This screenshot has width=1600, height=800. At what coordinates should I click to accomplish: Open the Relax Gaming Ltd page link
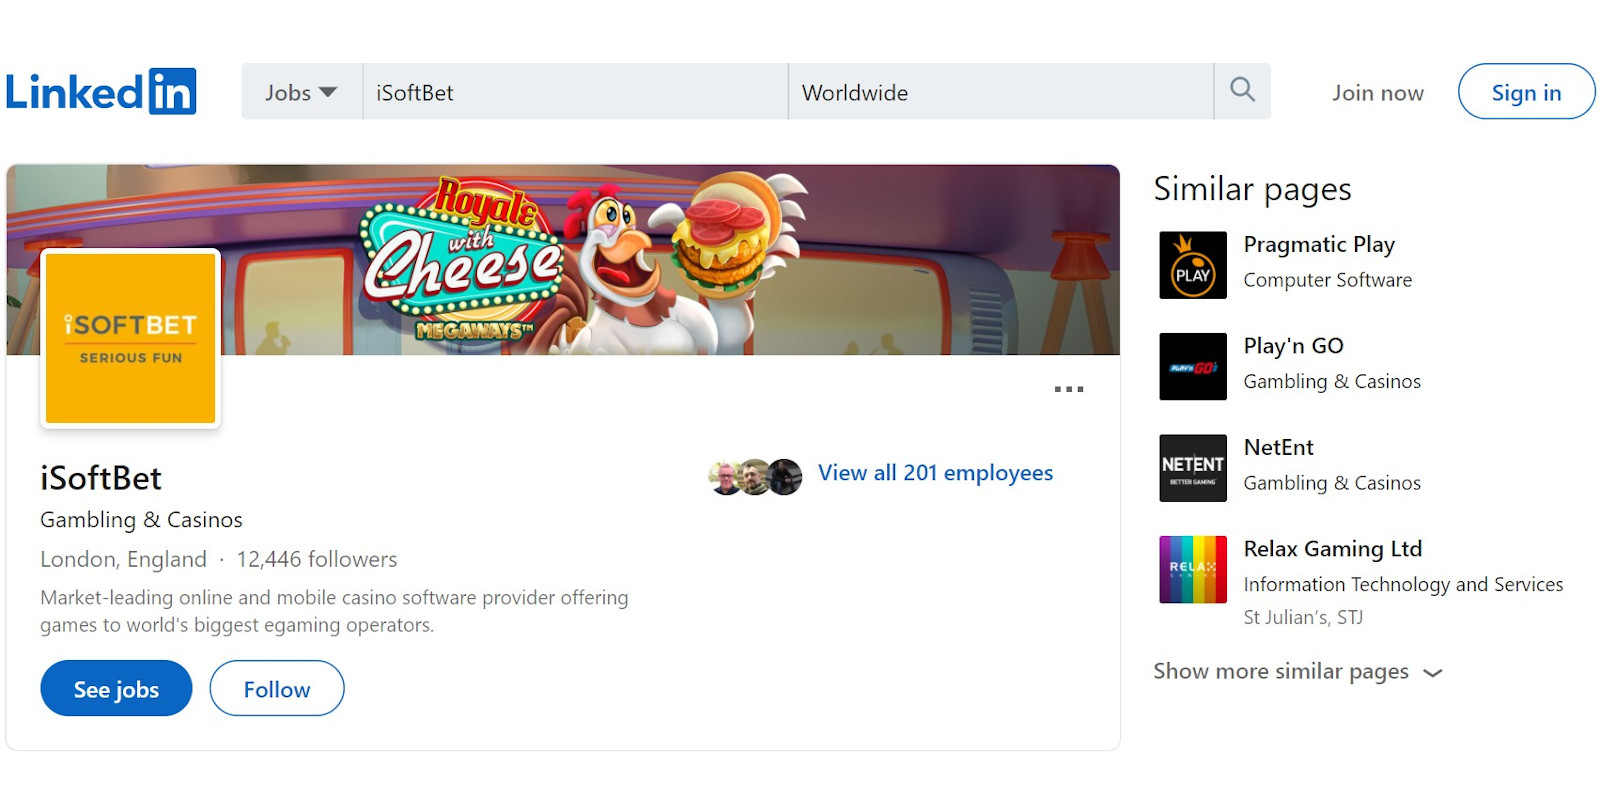point(1333,549)
